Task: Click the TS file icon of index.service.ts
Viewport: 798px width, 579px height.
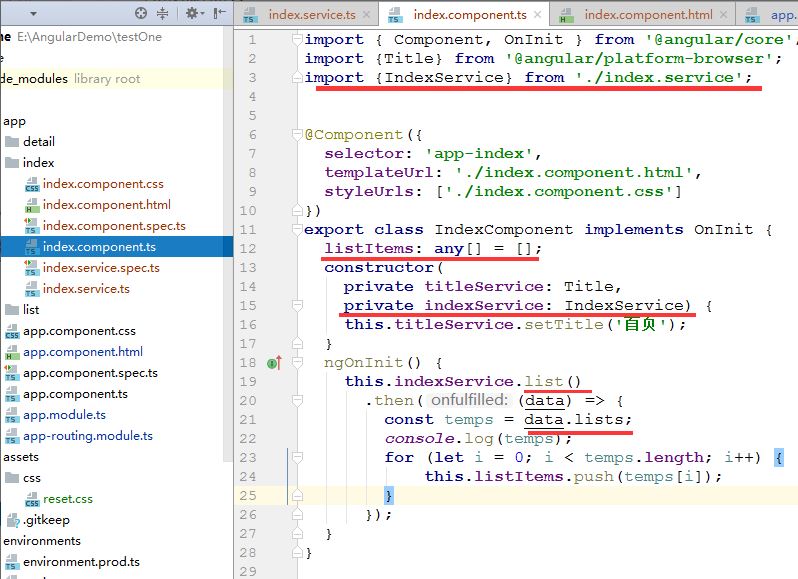Action: tap(32, 289)
